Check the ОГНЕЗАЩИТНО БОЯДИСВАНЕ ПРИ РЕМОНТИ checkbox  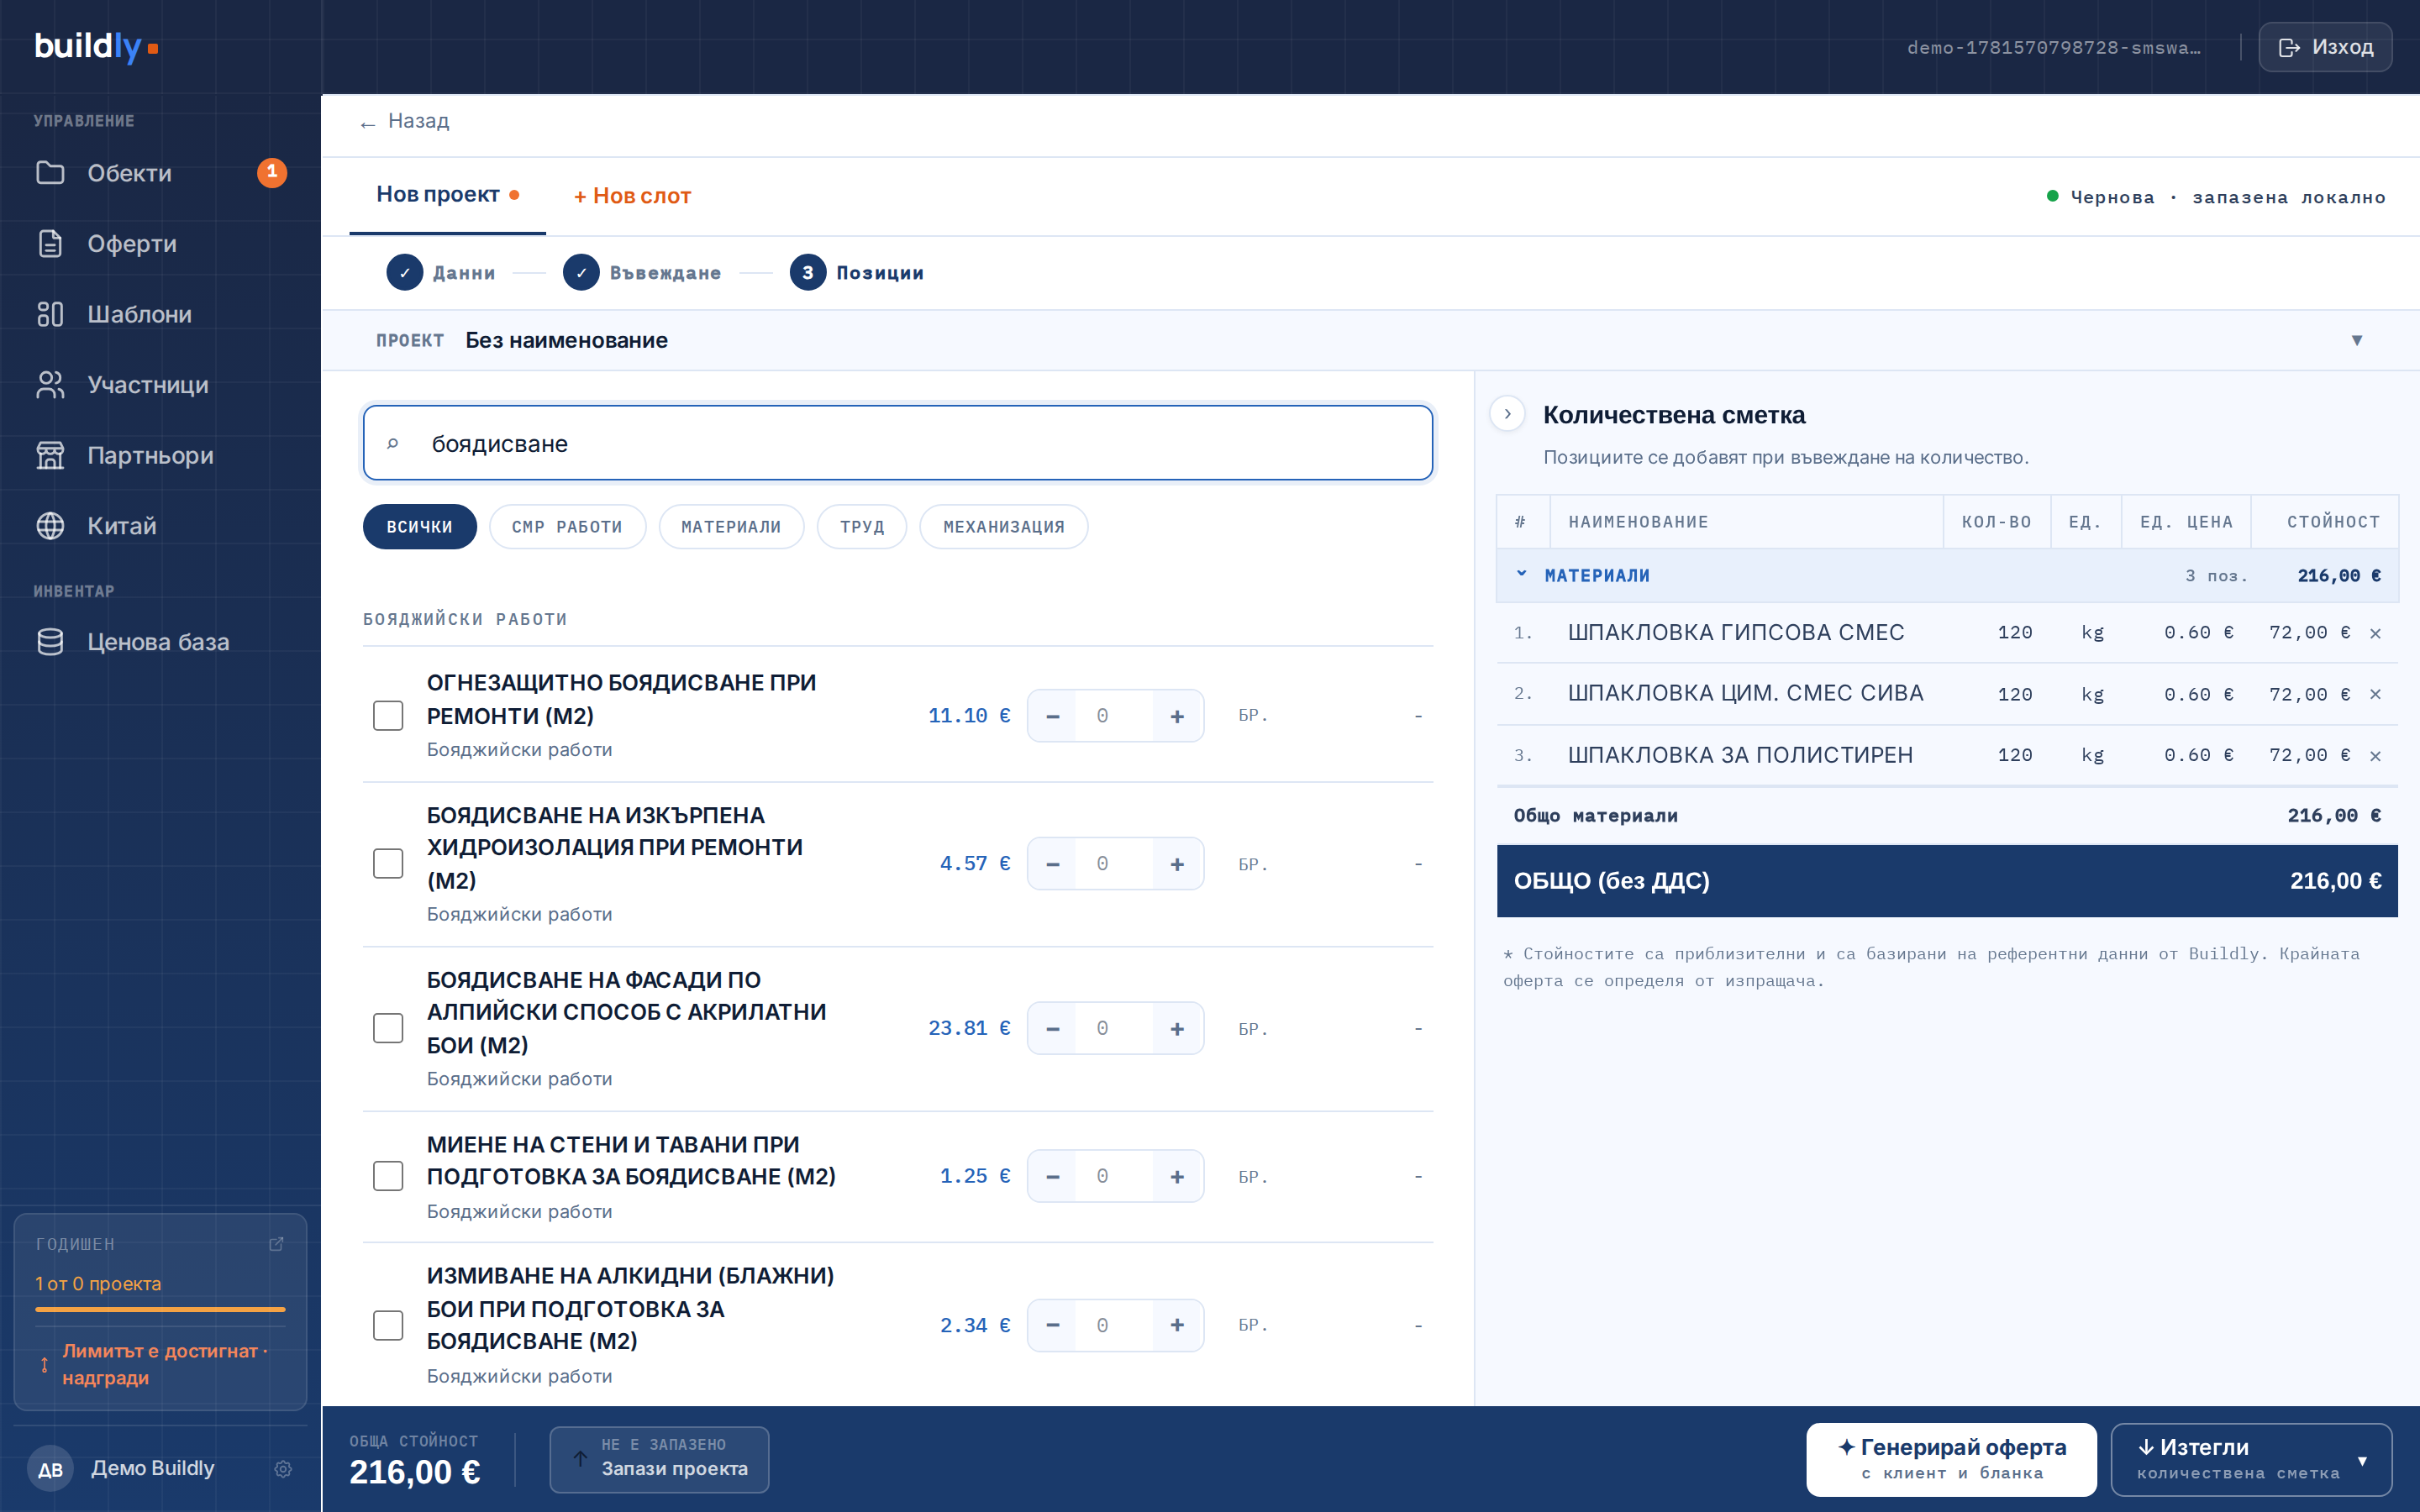click(x=388, y=716)
